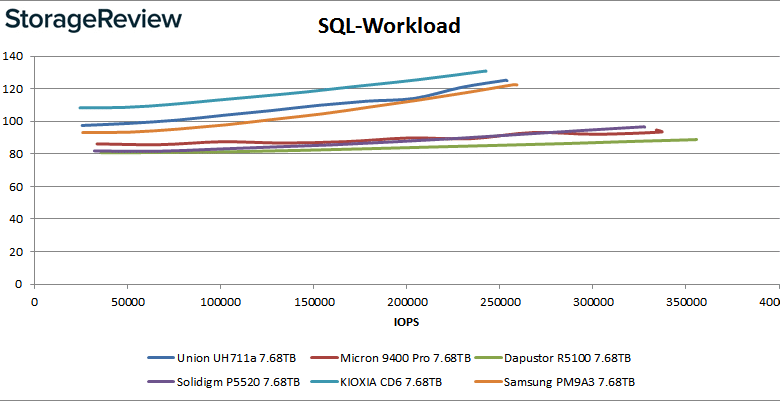Select Samsung PM9A3 7.68TB legend entry
This screenshot has width=780, height=401.
pos(555,382)
